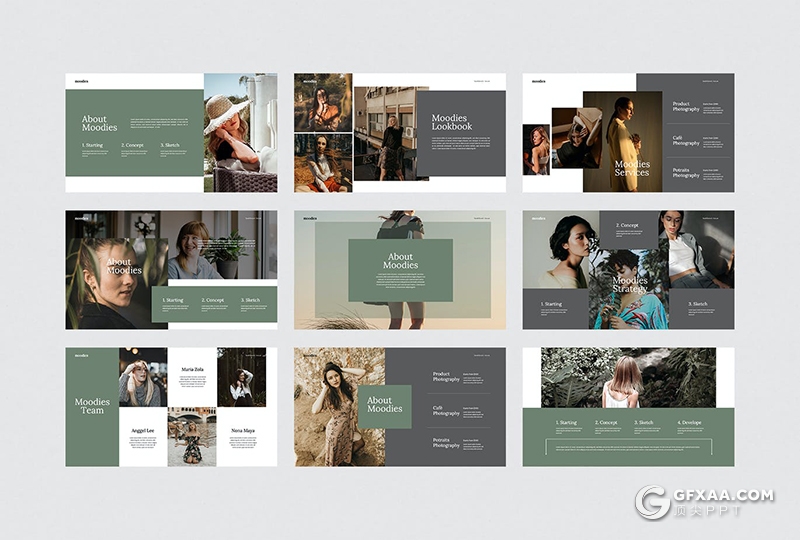This screenshot has width=800, height=540.
Task: Select the '4. Develope' step heading
Action: (689, 422)
